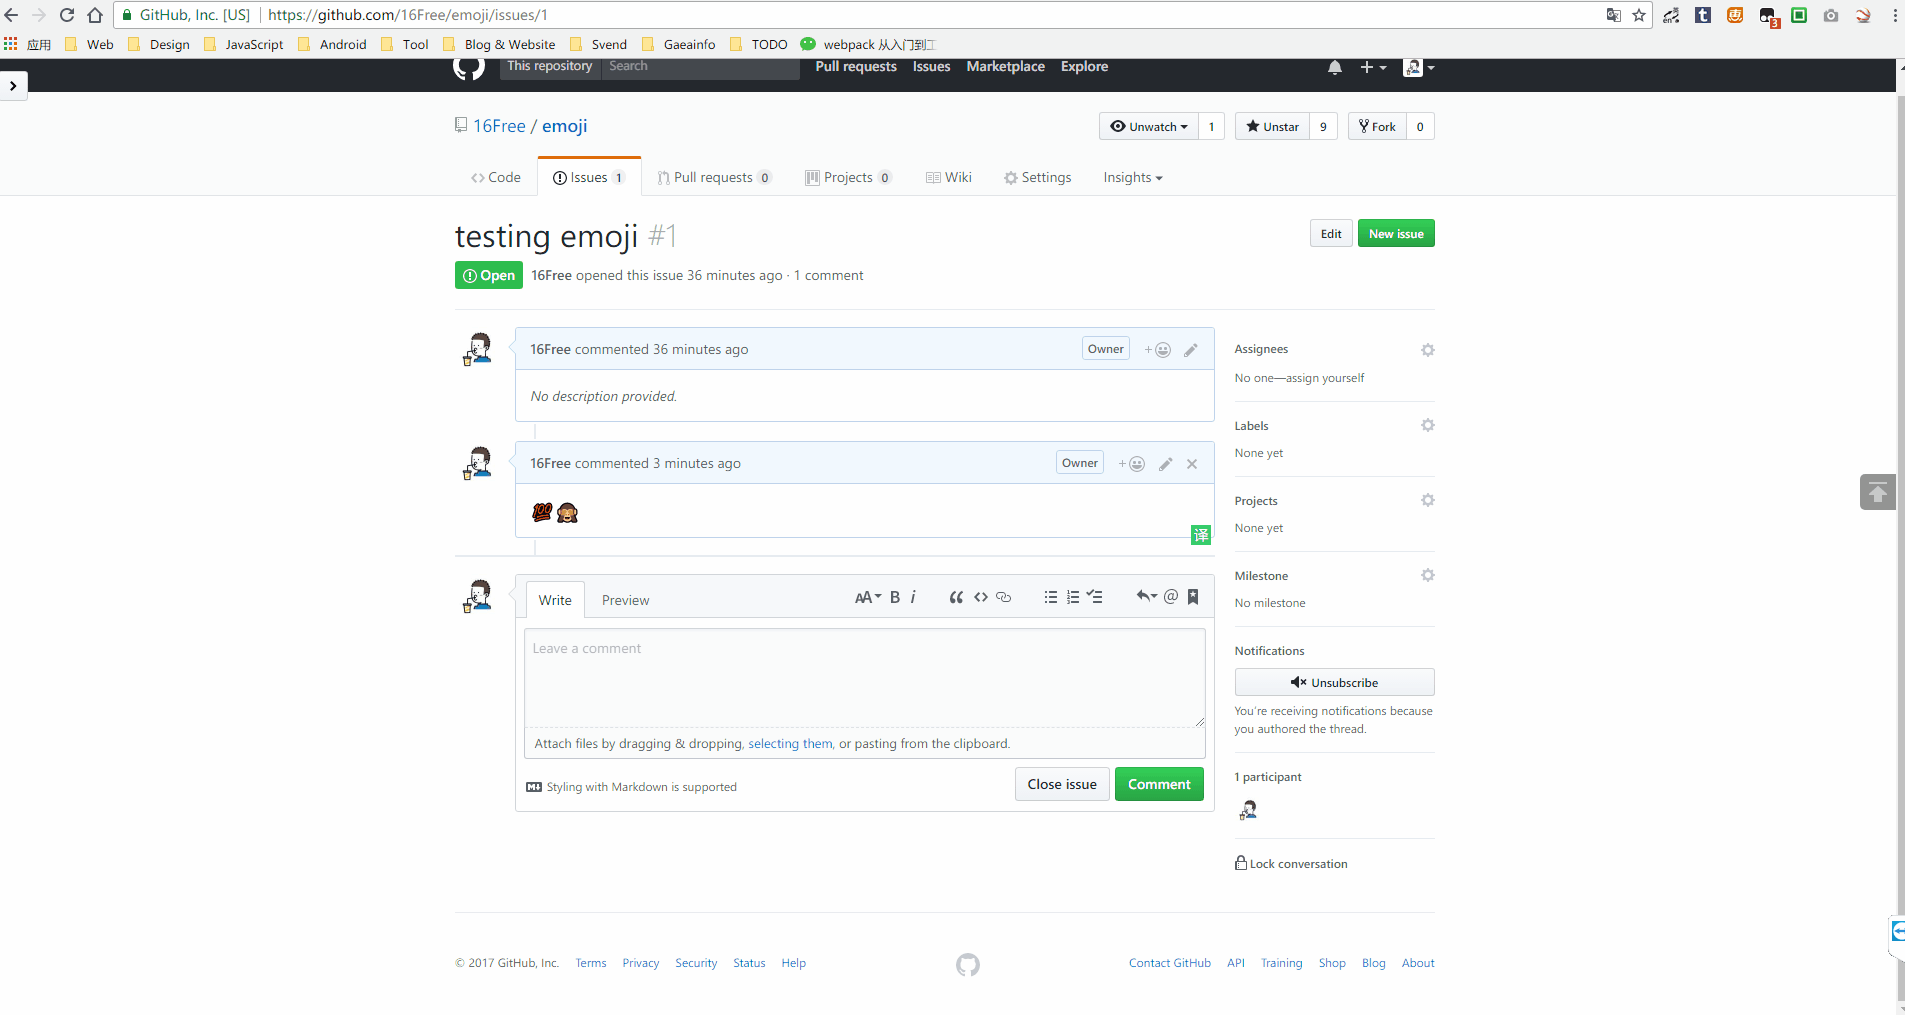Insert code formatting in the comment editor

tap(981, 597)
